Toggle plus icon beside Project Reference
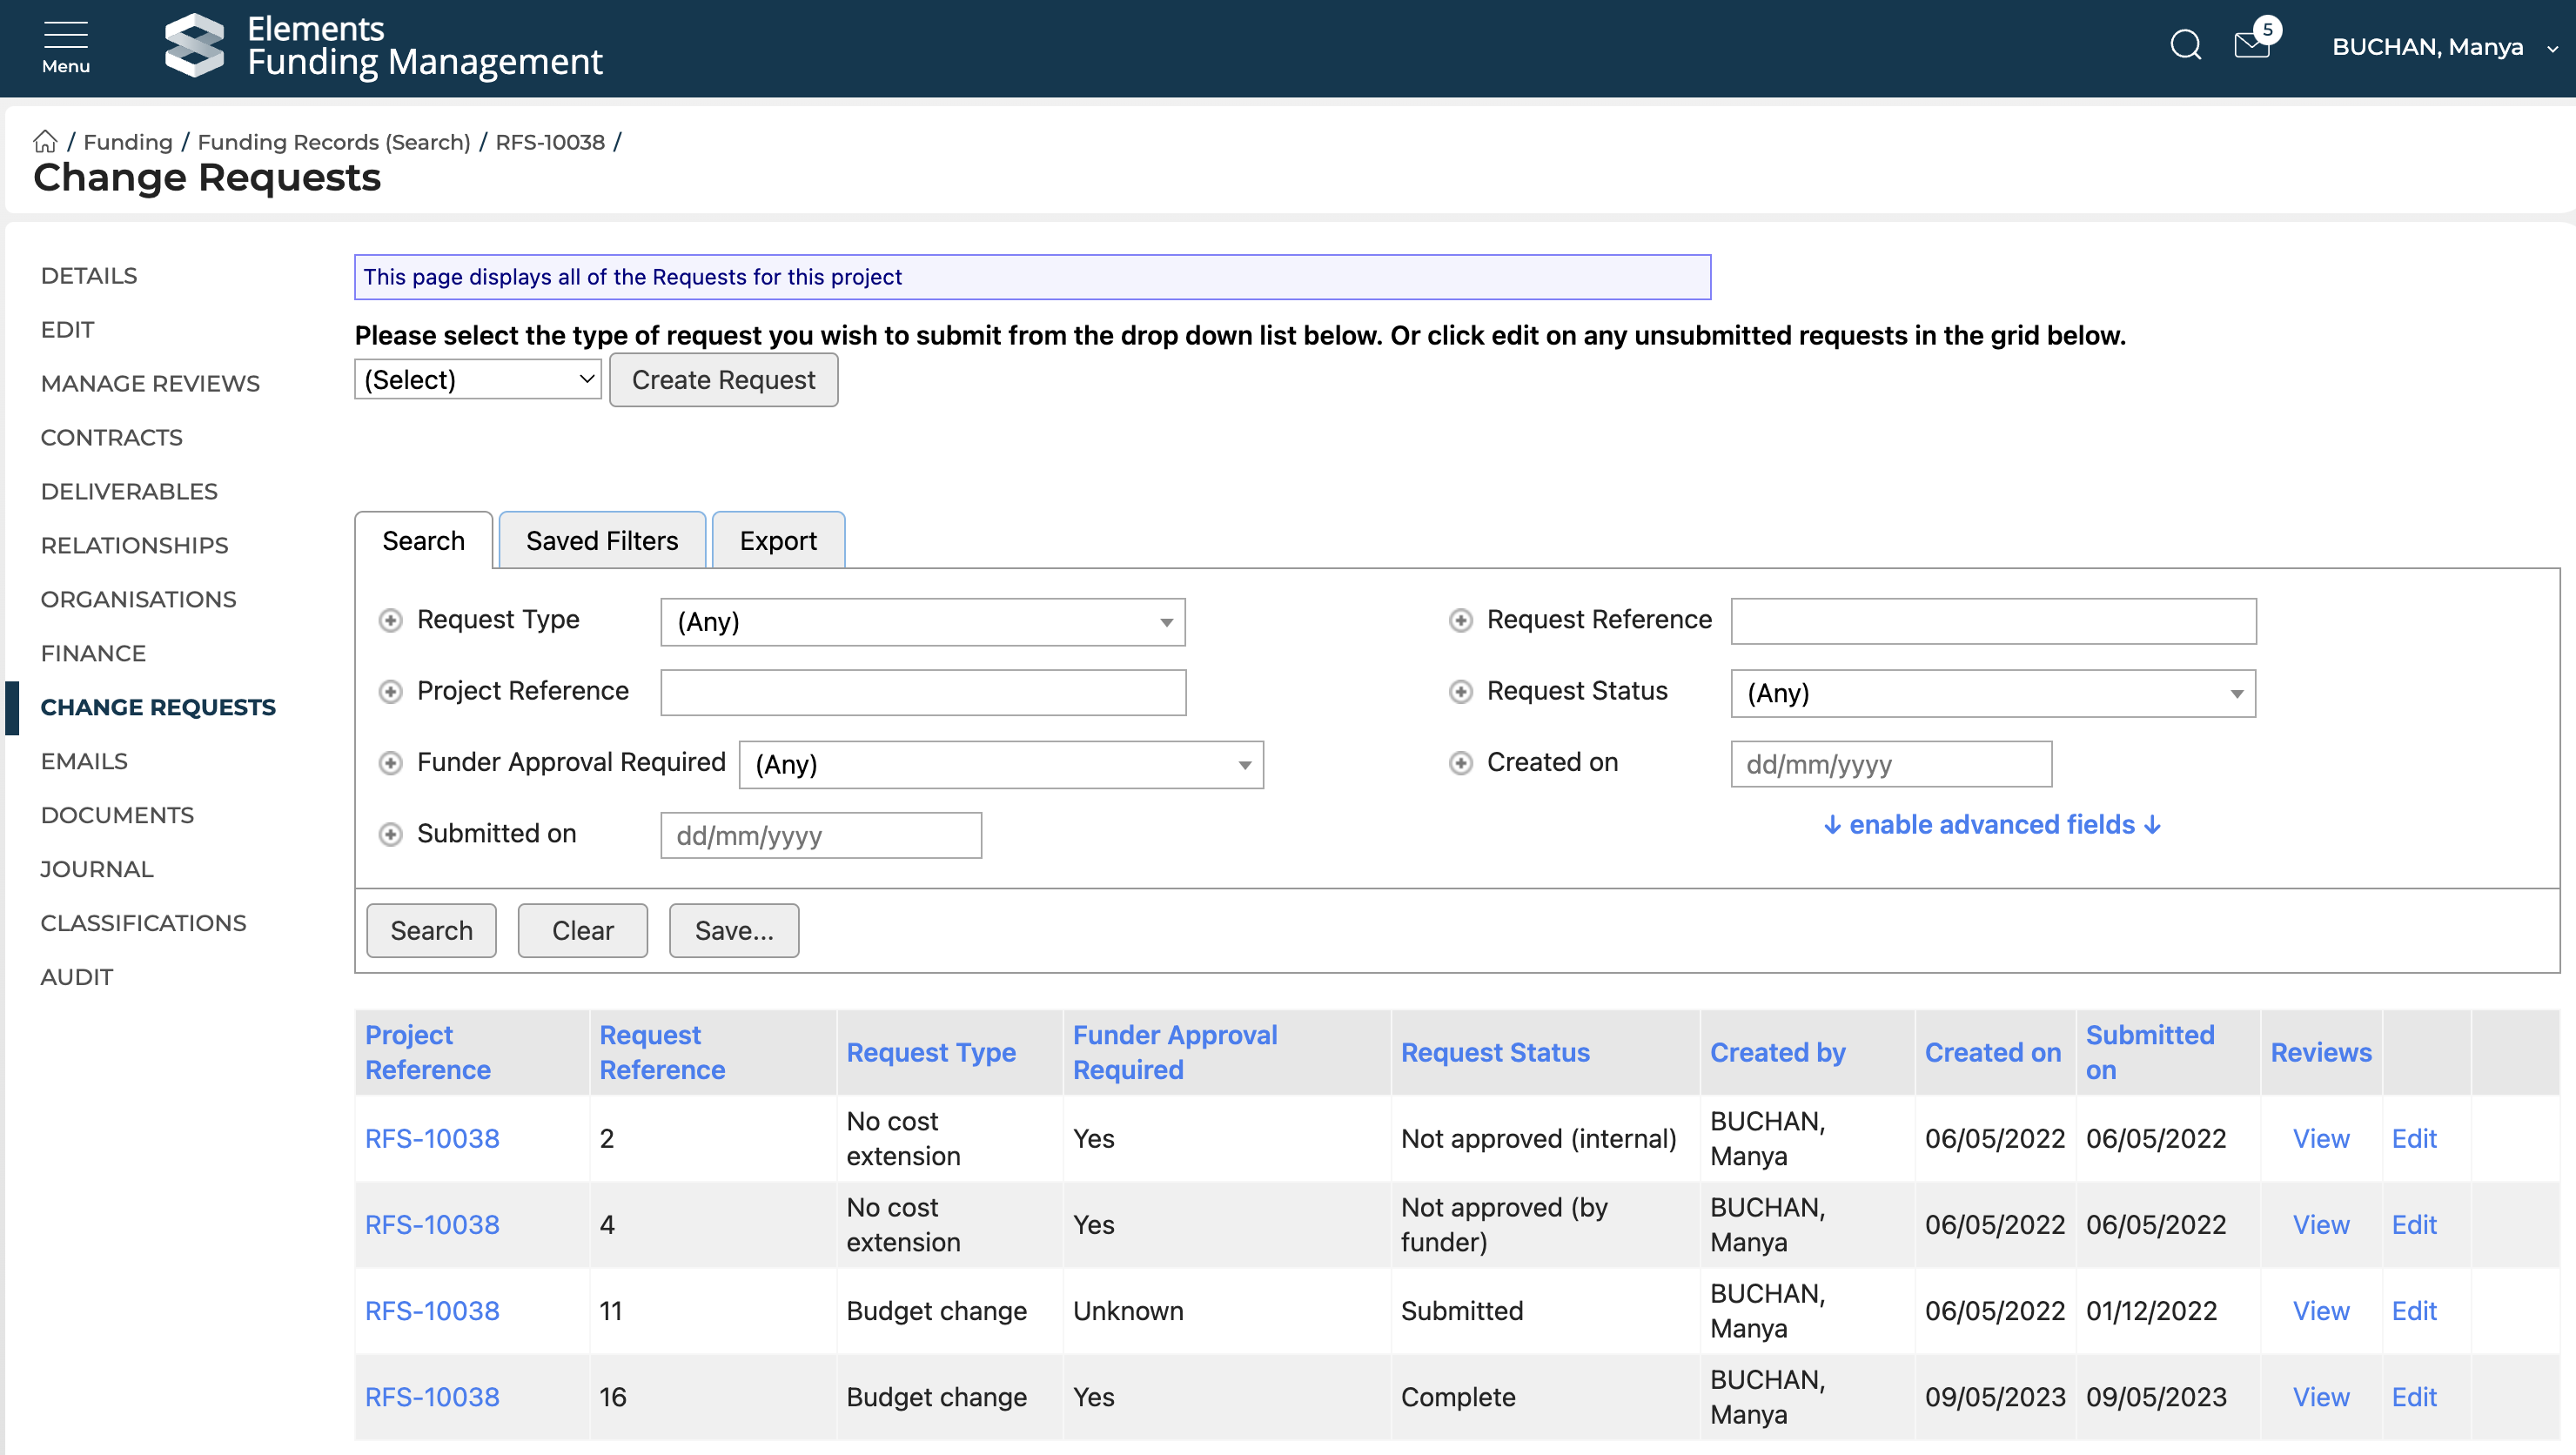The height and width of the screenshot is (1455, 2576). pos(390,692)
